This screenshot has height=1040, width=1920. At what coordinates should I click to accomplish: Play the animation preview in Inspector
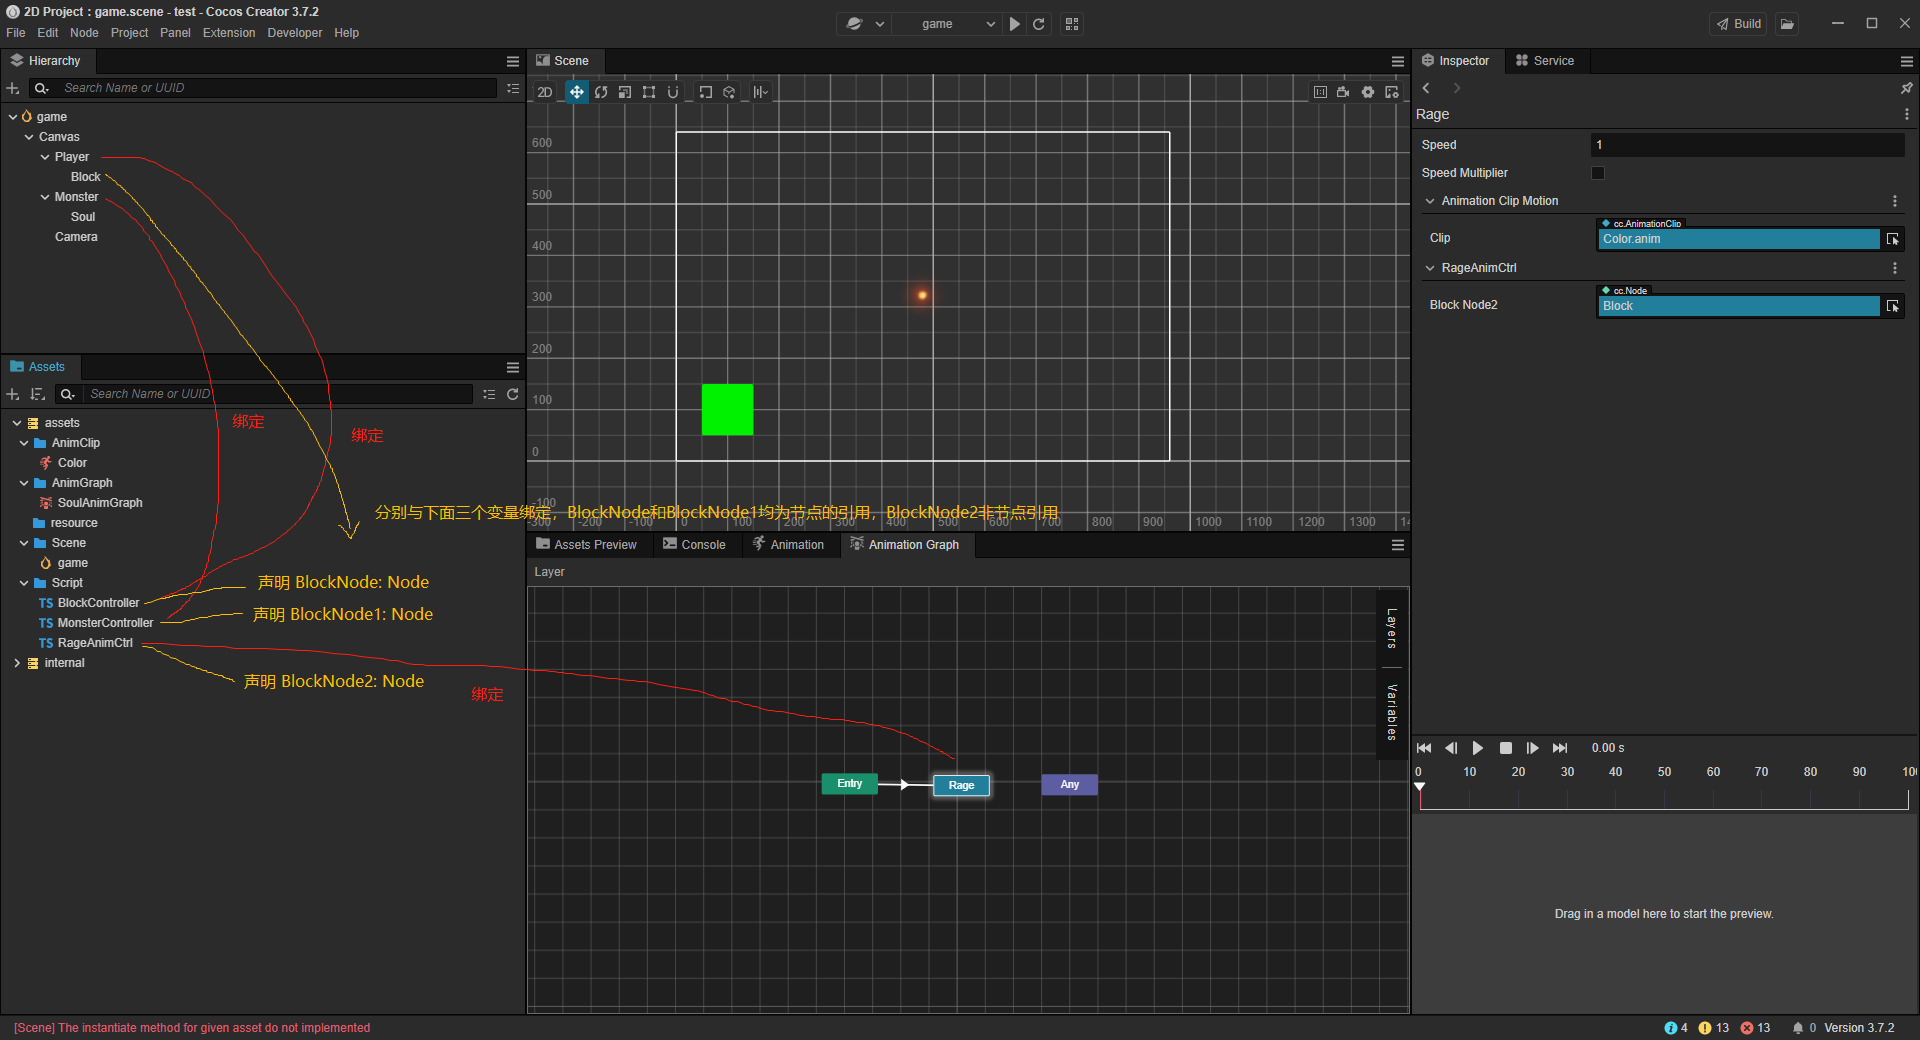coord(1478,748)
